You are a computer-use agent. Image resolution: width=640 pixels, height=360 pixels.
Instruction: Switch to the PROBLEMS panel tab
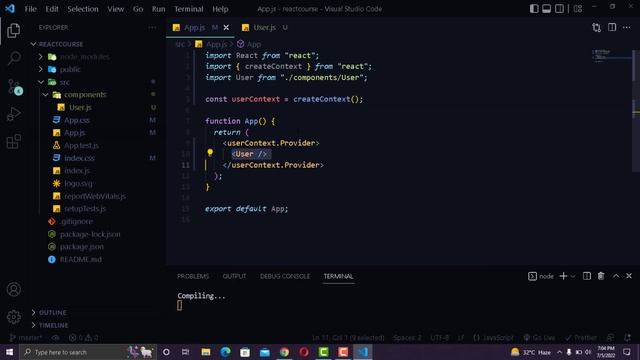[x=193, y=276]
